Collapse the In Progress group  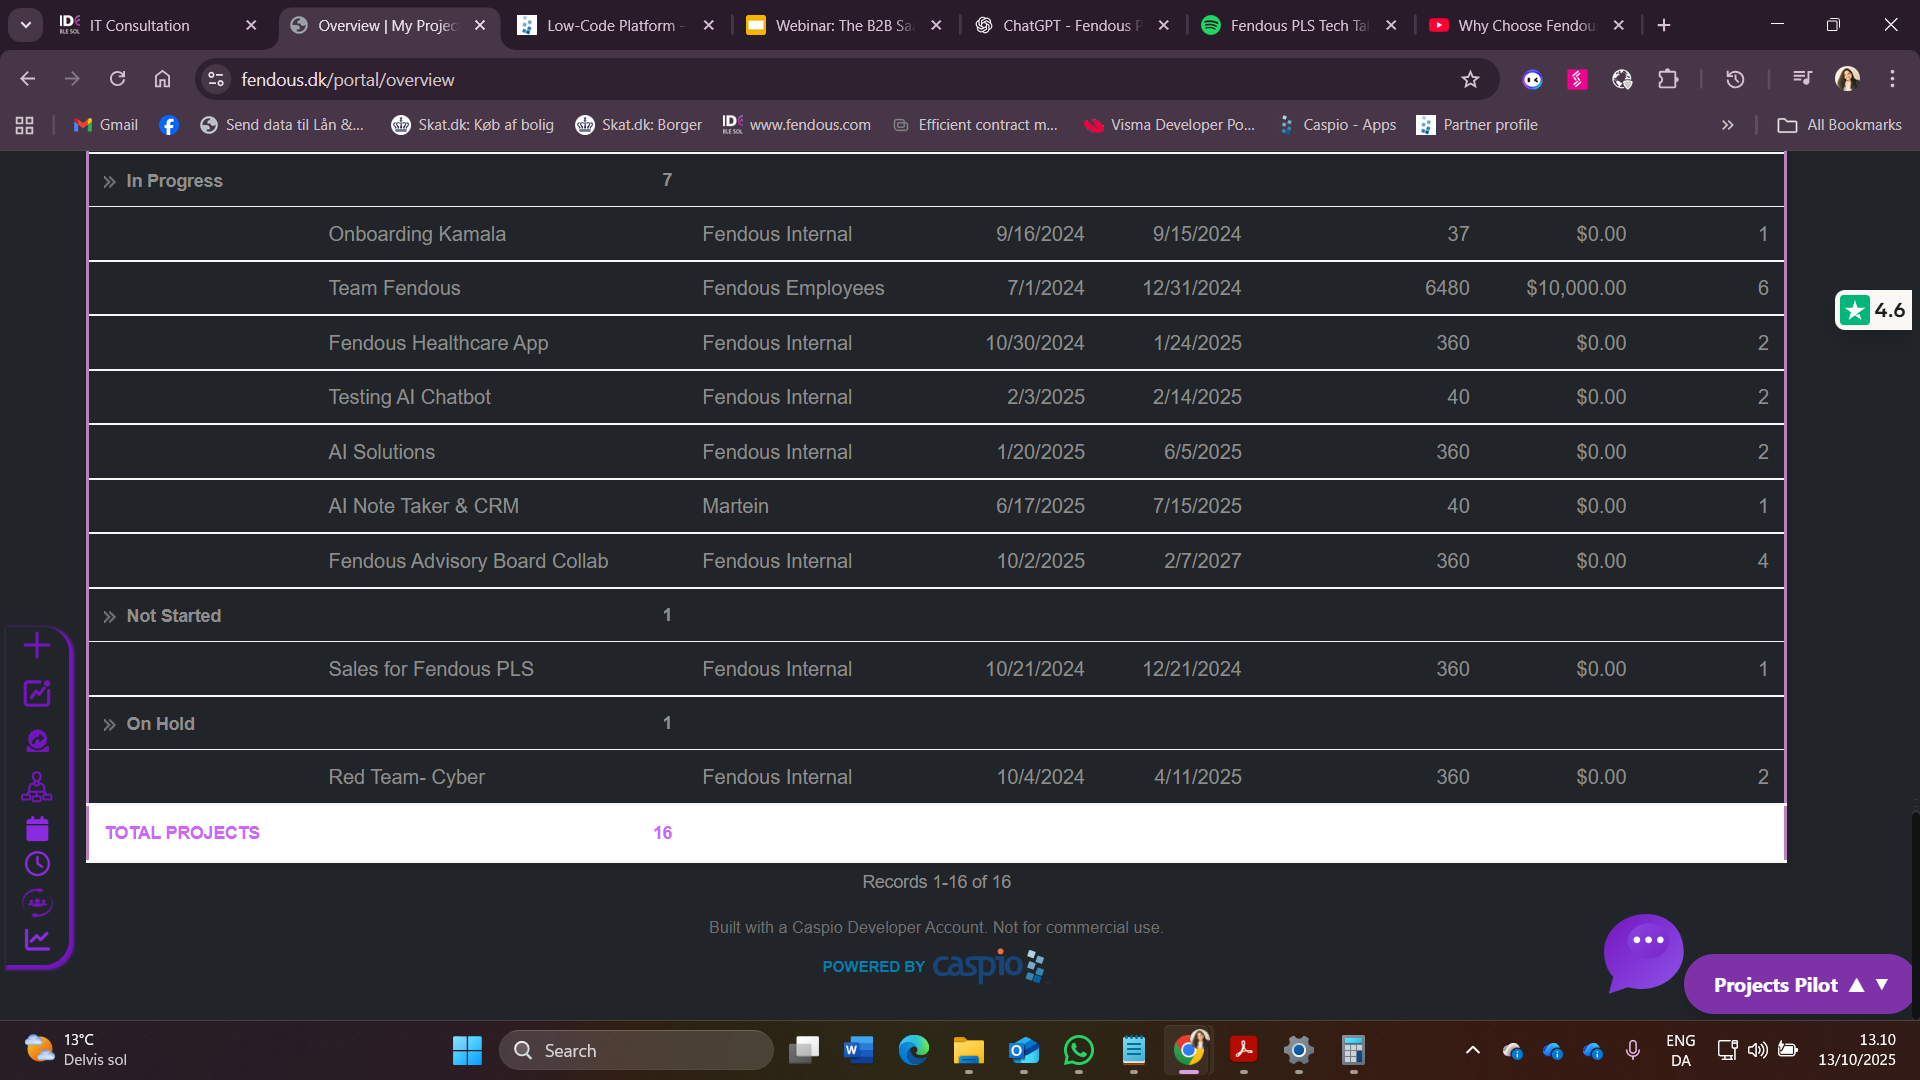109,182
